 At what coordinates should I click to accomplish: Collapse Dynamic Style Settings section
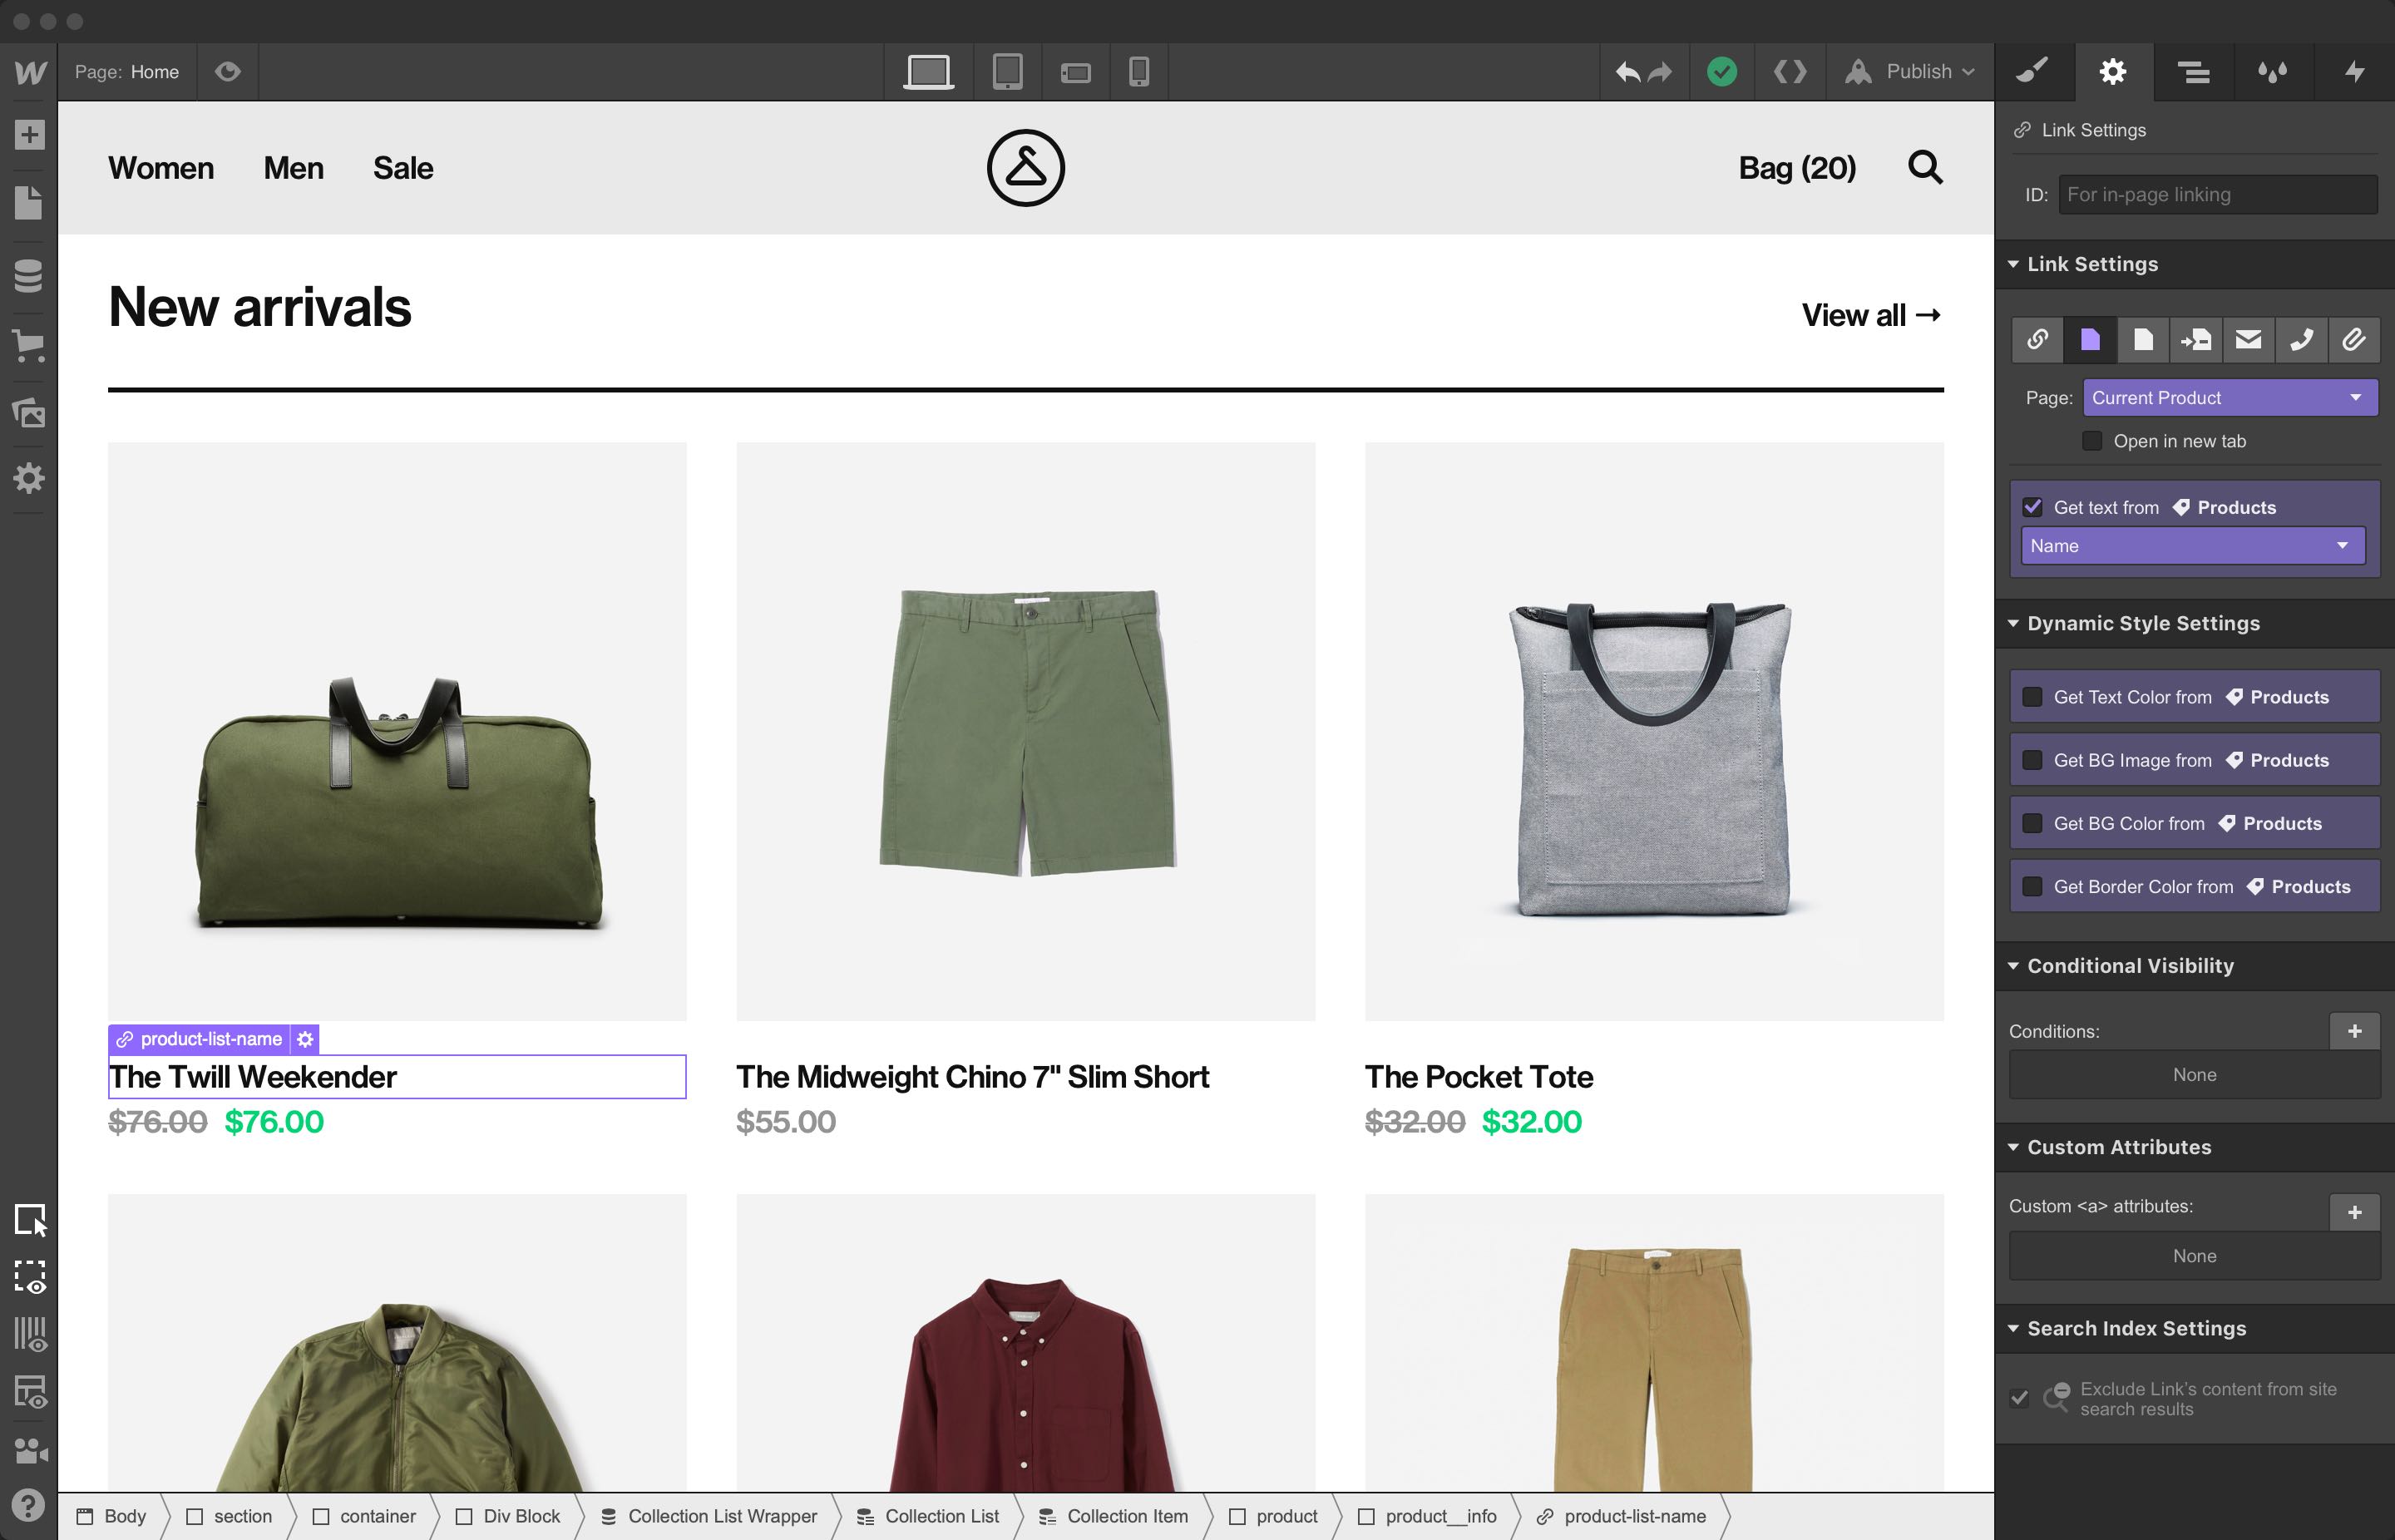2195,623
